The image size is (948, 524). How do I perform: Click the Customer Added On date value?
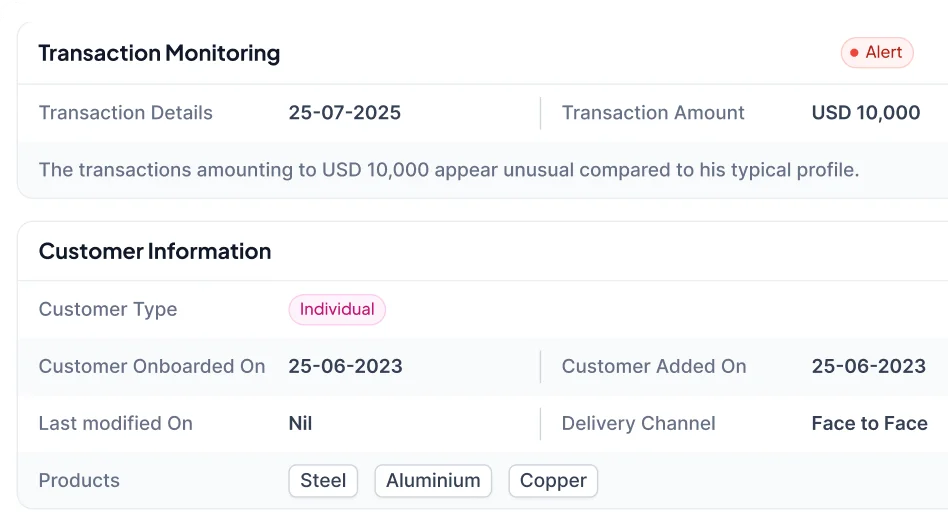(x=869, y=367)
